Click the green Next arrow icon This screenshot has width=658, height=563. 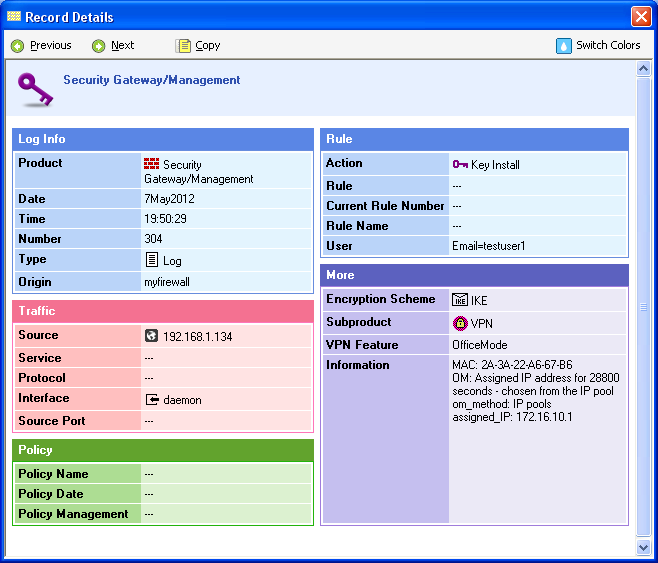coord(98,46)
